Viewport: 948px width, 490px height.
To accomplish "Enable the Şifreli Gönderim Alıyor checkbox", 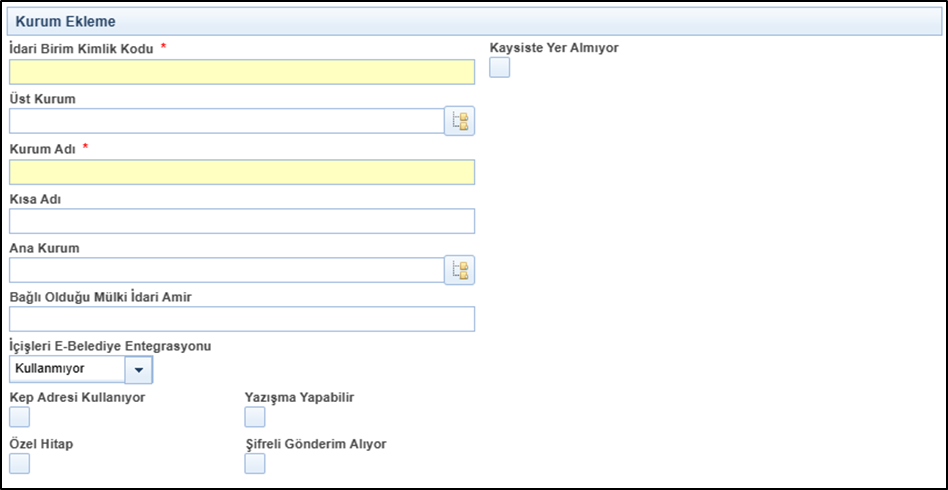I will click(255, 463).
